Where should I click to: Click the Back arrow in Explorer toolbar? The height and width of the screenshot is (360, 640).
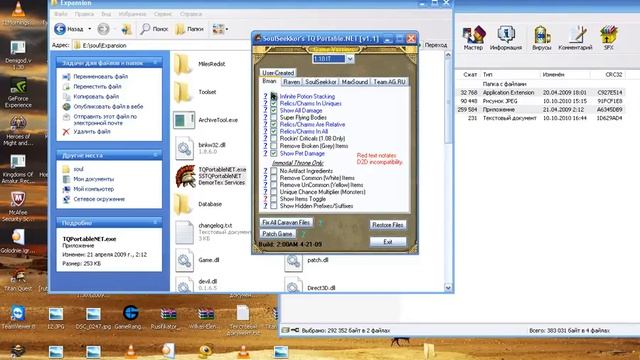(60, 29)
